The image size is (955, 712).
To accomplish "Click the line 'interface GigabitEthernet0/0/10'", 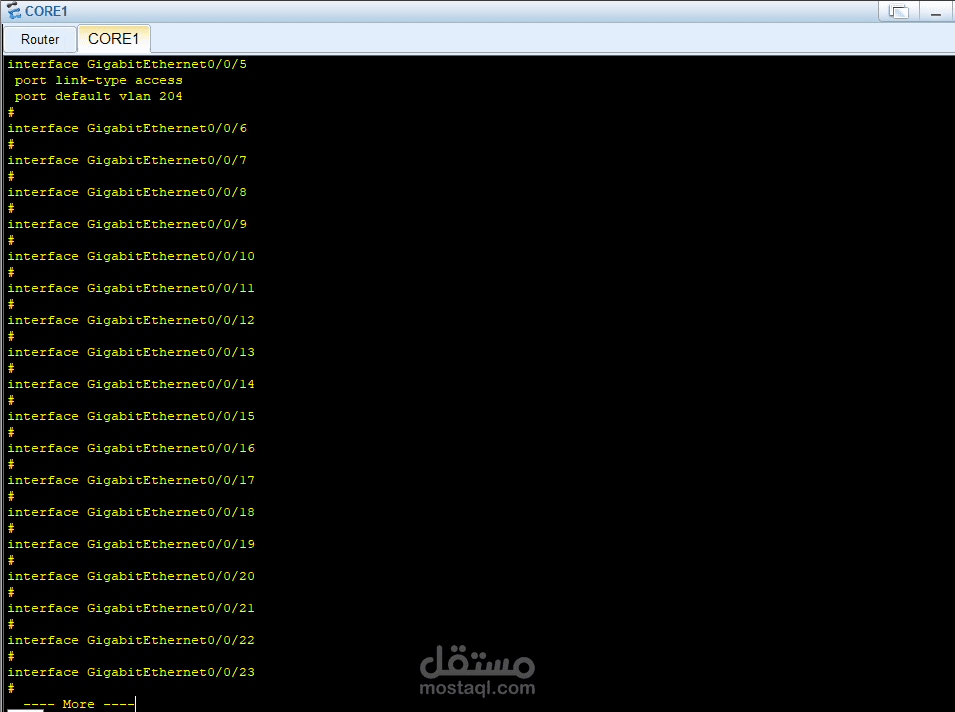I will click(x=131, y=256).
